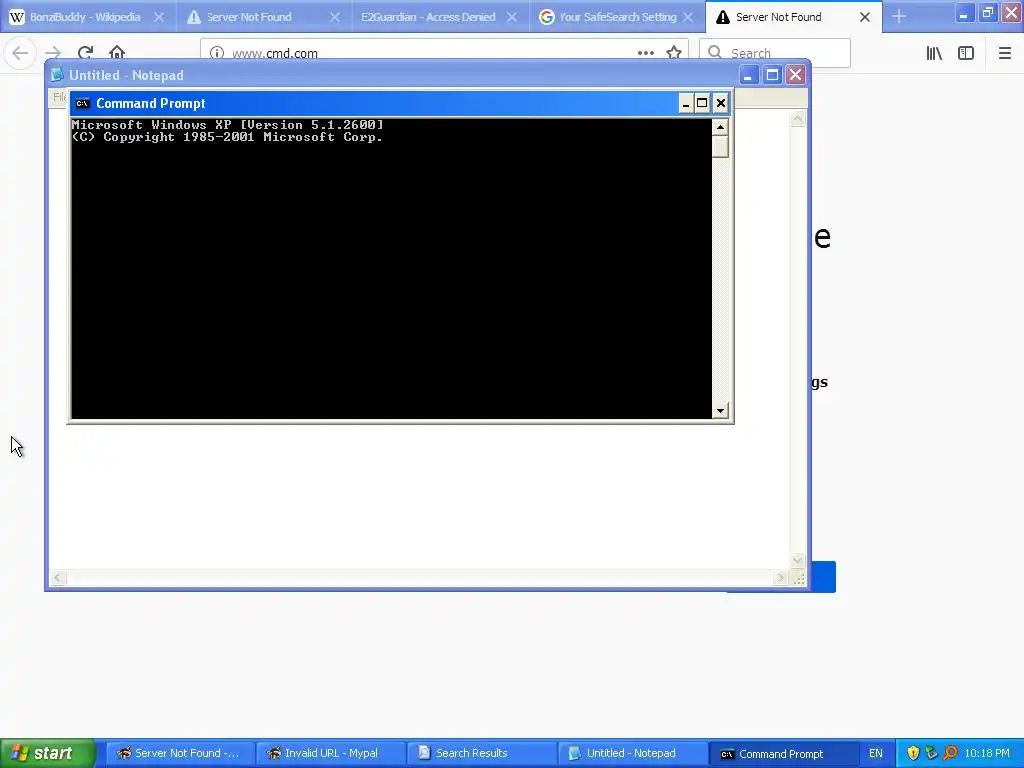Close the active Server Not Found tab
Screen dimensions: 1024x768
(x=865, y=17)
